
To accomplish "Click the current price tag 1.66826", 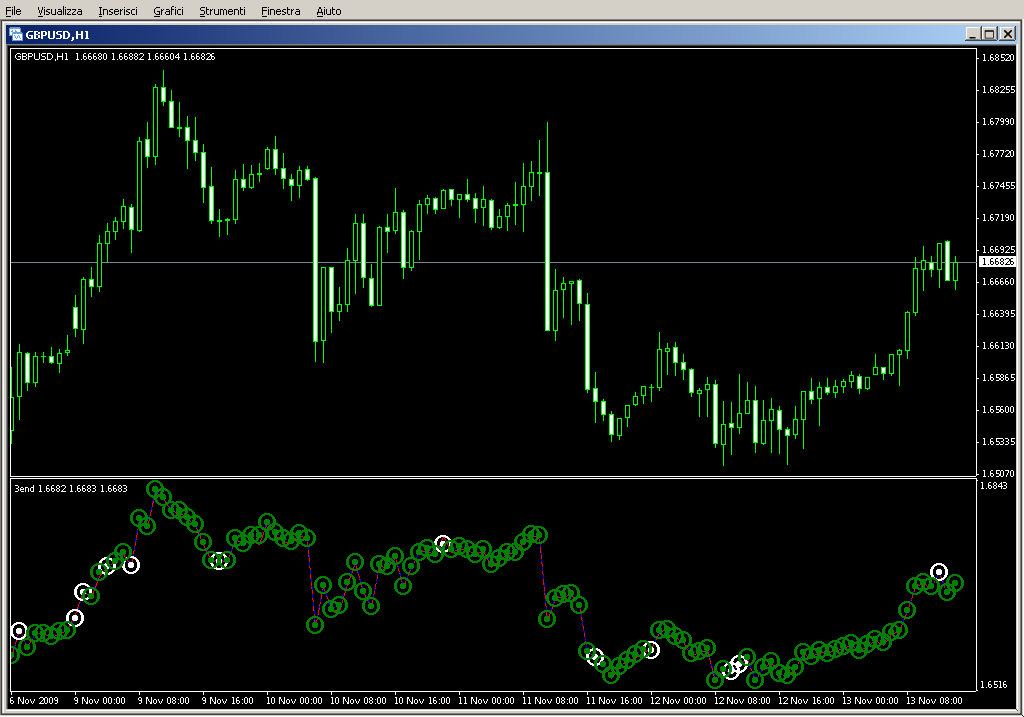I will click(997, 262).
